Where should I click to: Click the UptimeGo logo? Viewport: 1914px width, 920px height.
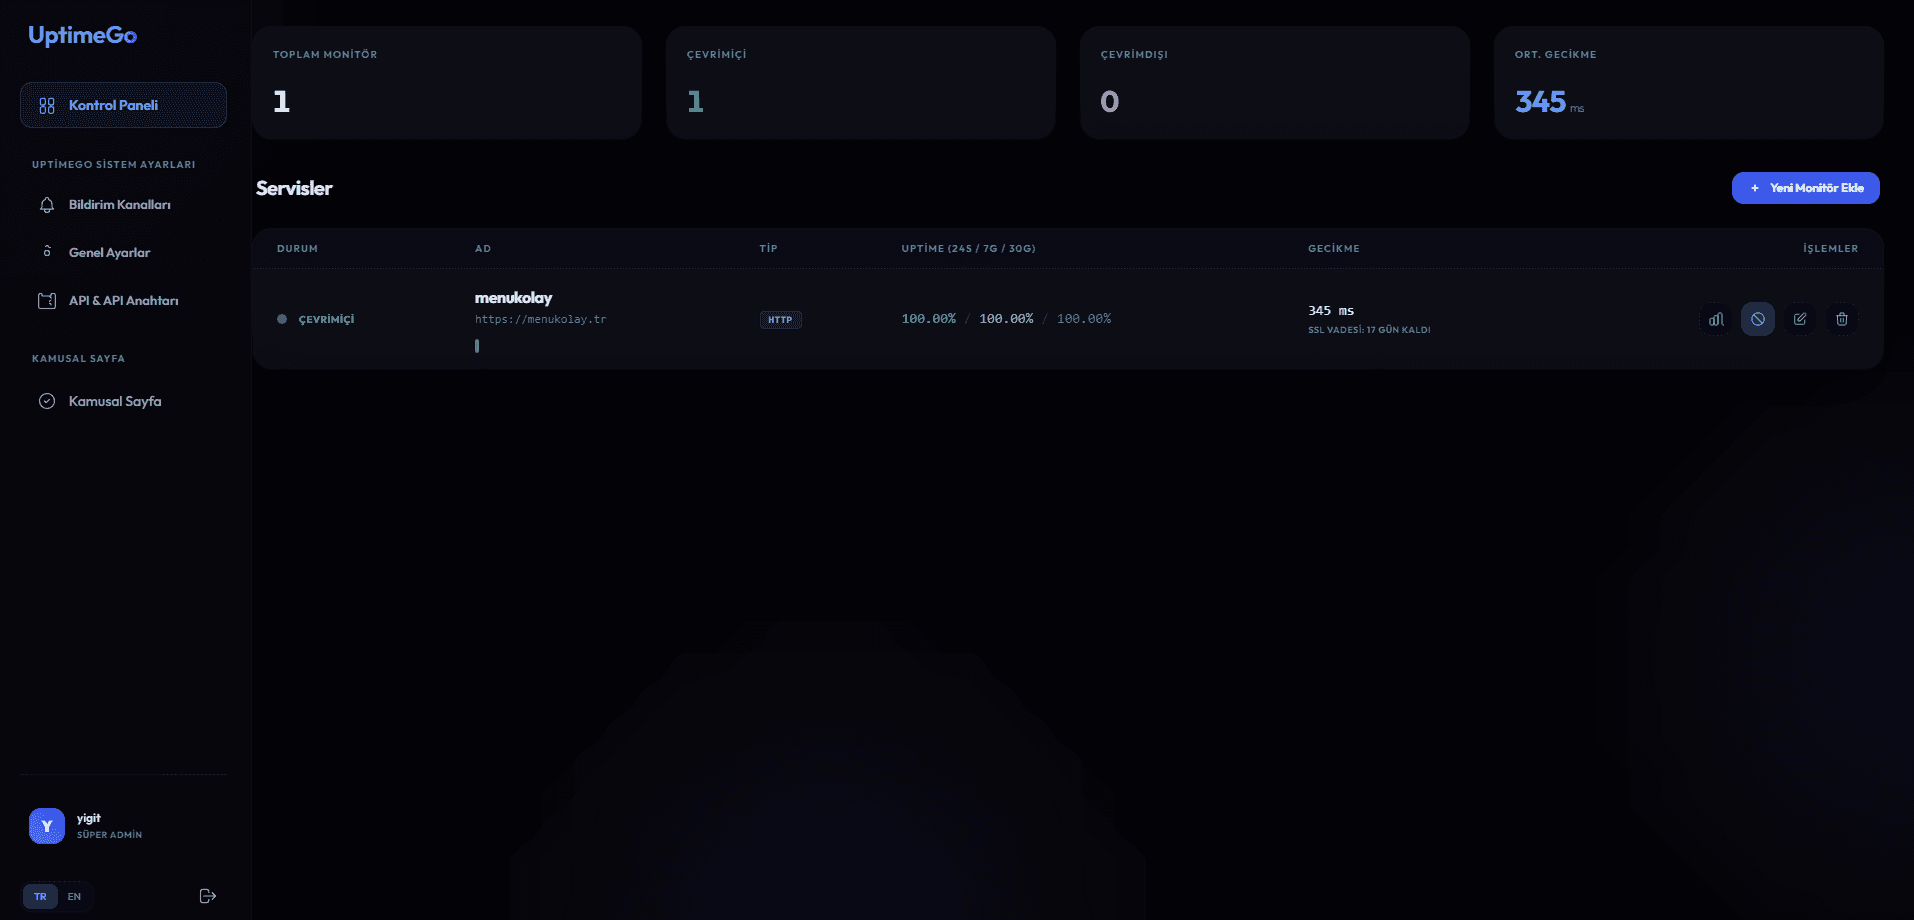point(82,35)
